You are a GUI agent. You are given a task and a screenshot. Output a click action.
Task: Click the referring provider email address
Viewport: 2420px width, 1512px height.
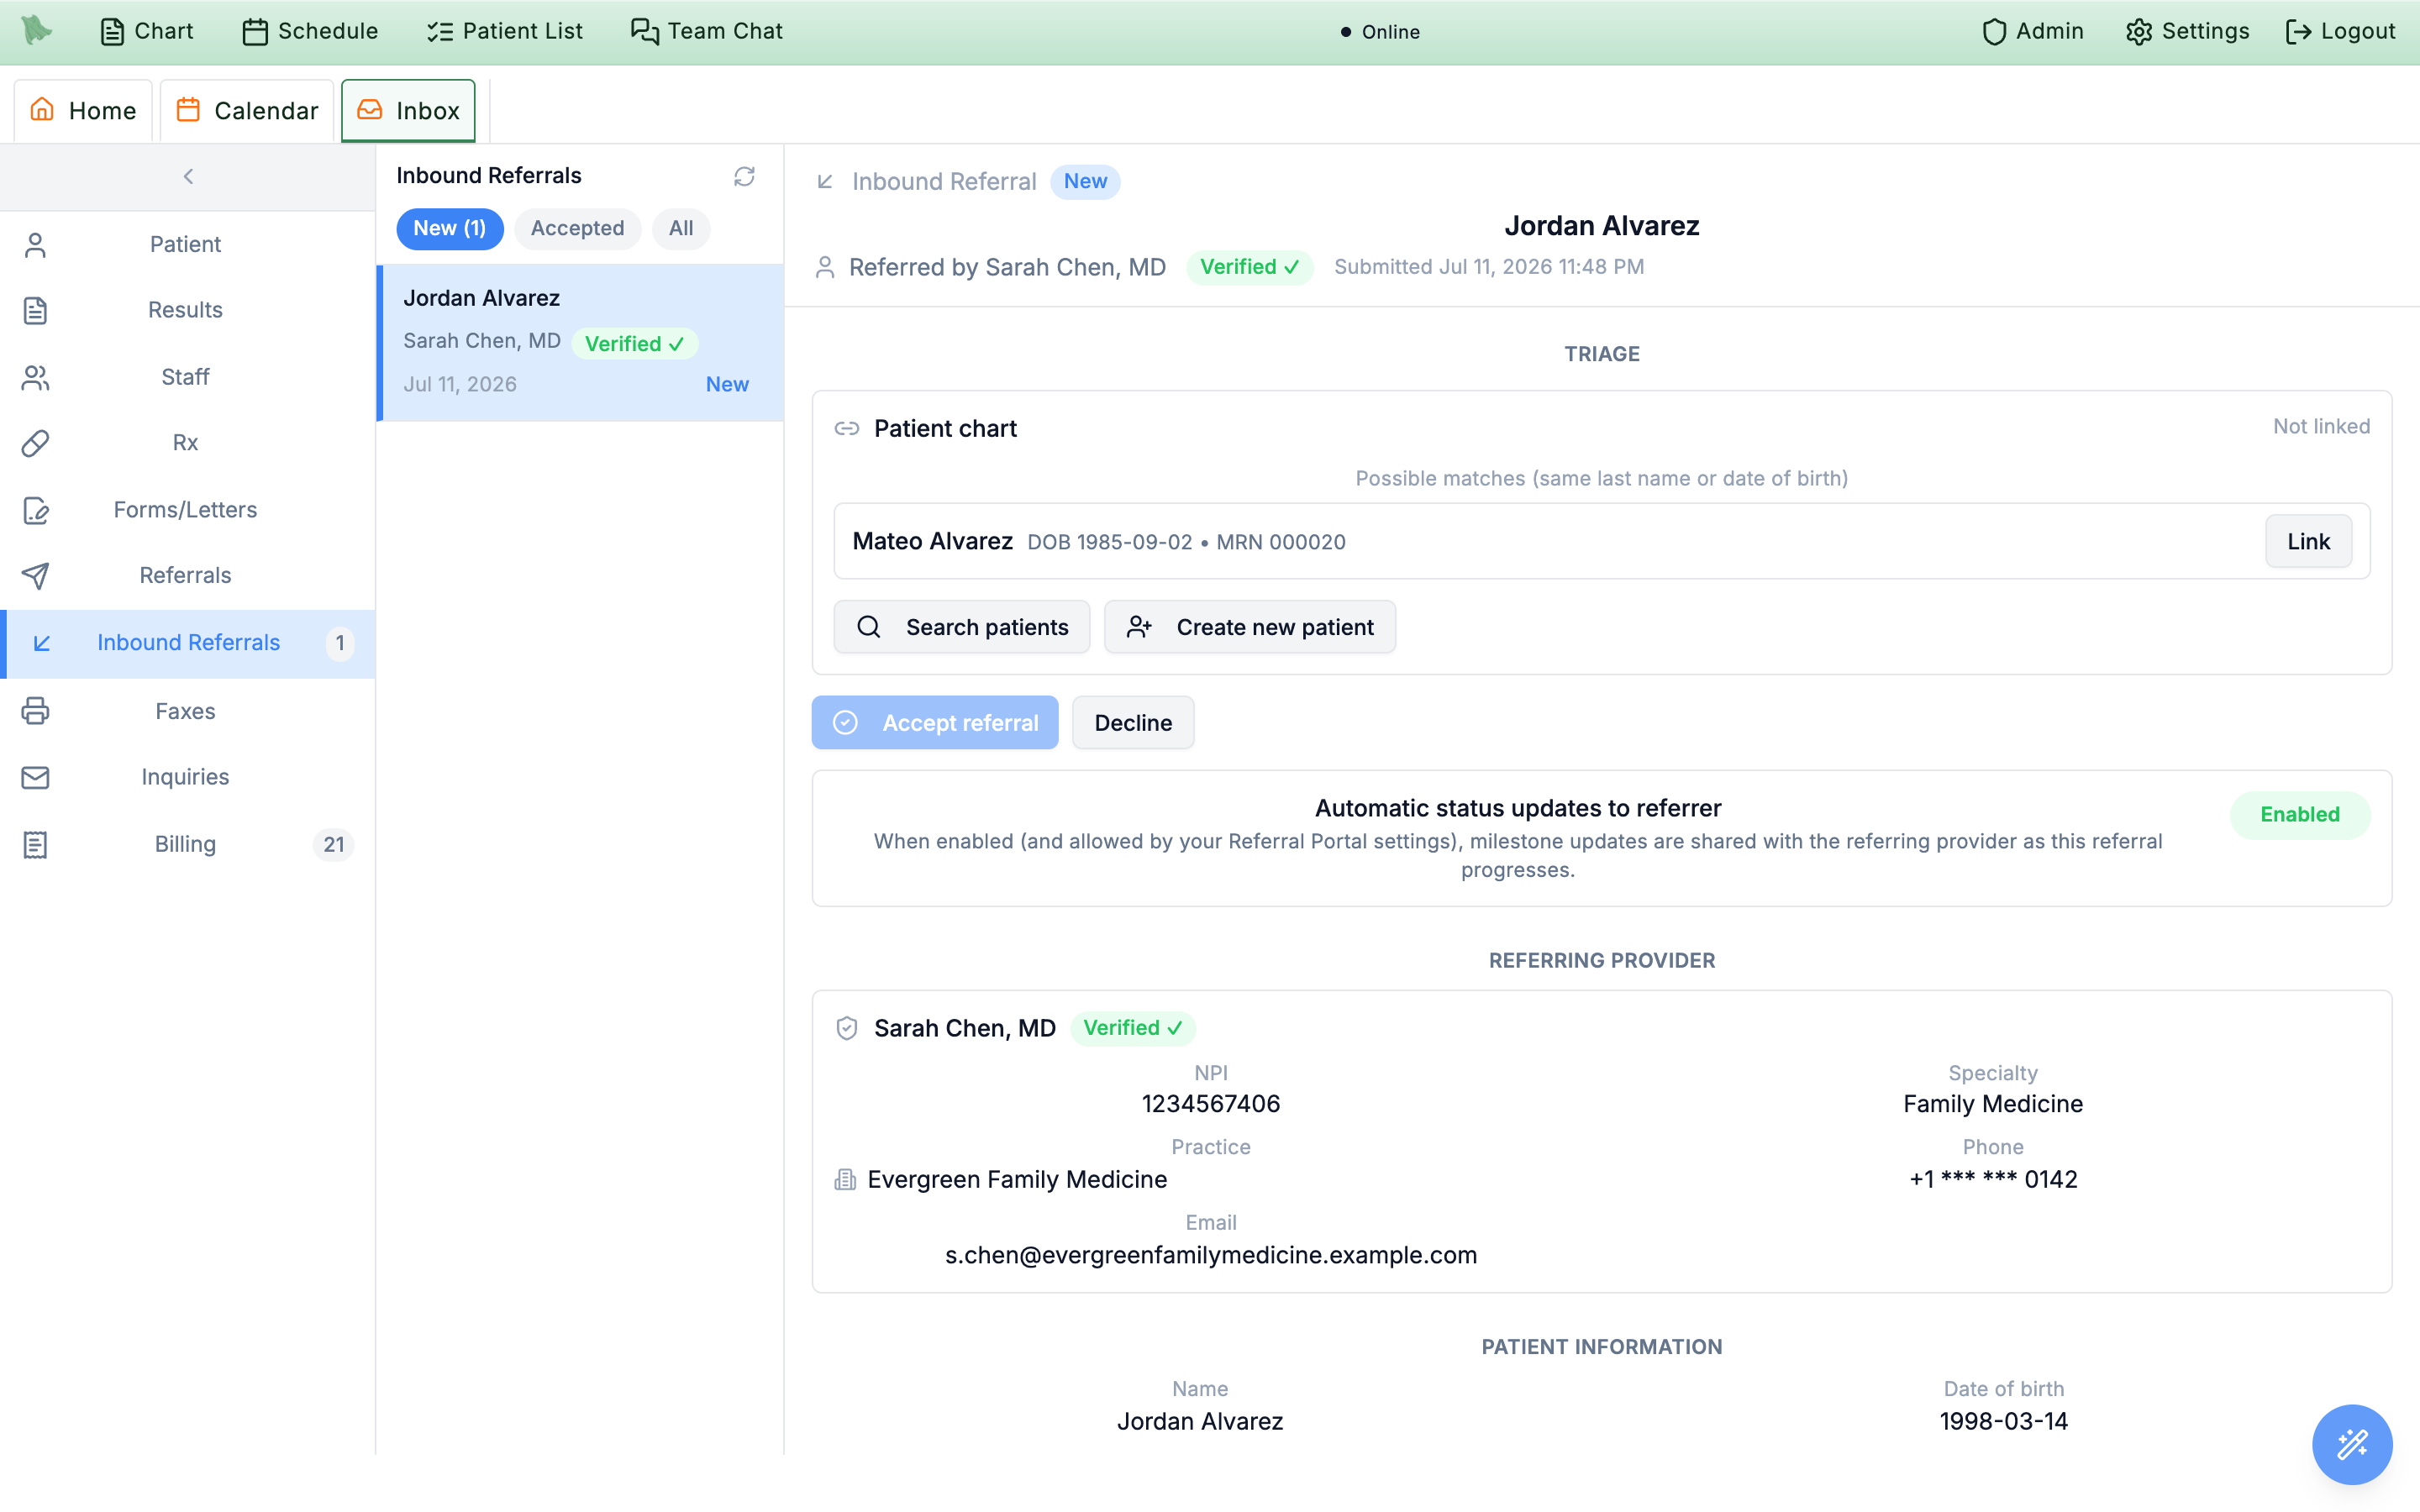click(x=1211, y=1256)
